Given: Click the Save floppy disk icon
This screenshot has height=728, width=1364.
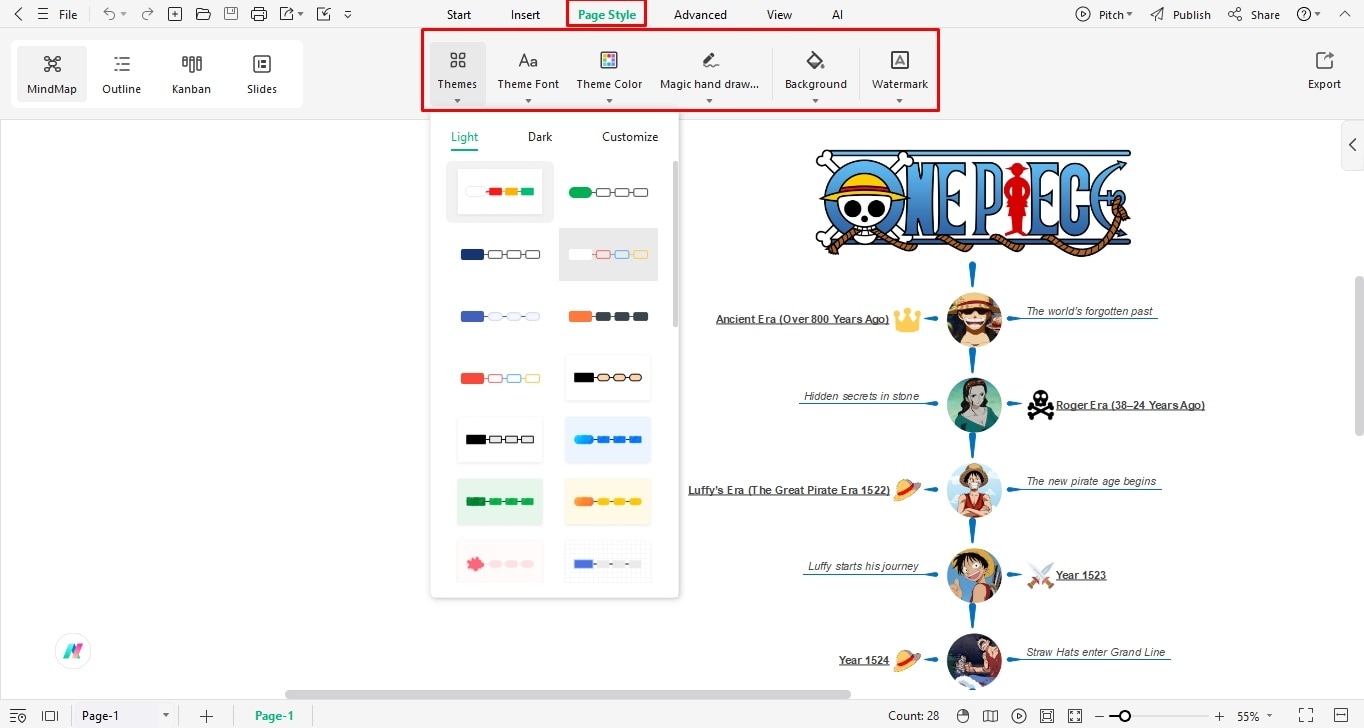Looking at the screenshot, I should [x=231, y=15].
